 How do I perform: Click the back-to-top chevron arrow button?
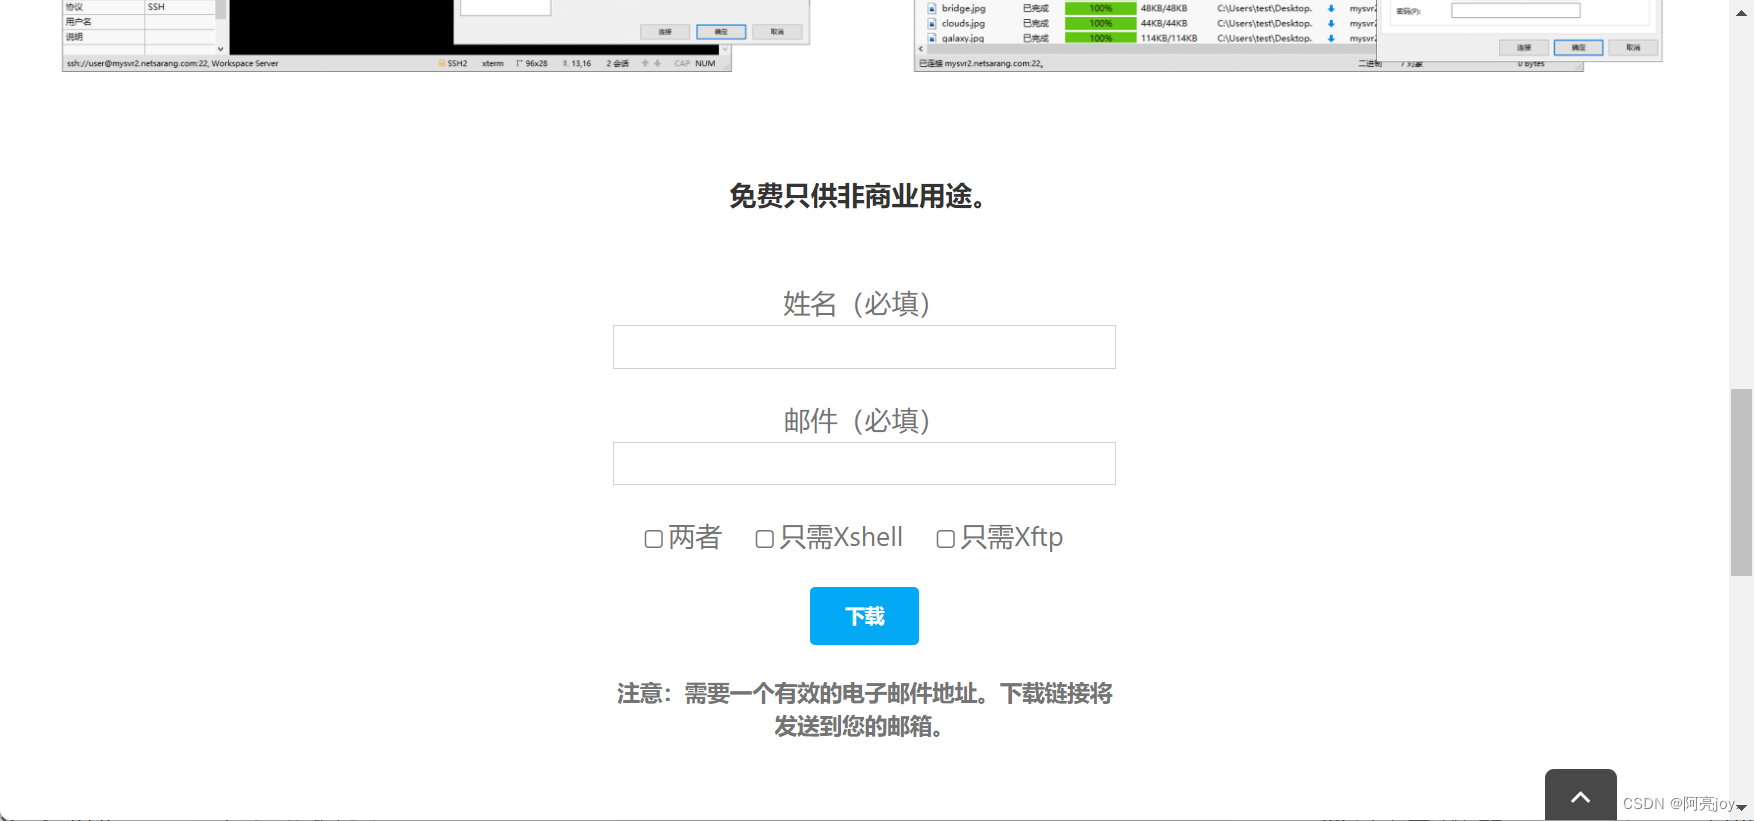point(1580,796)
